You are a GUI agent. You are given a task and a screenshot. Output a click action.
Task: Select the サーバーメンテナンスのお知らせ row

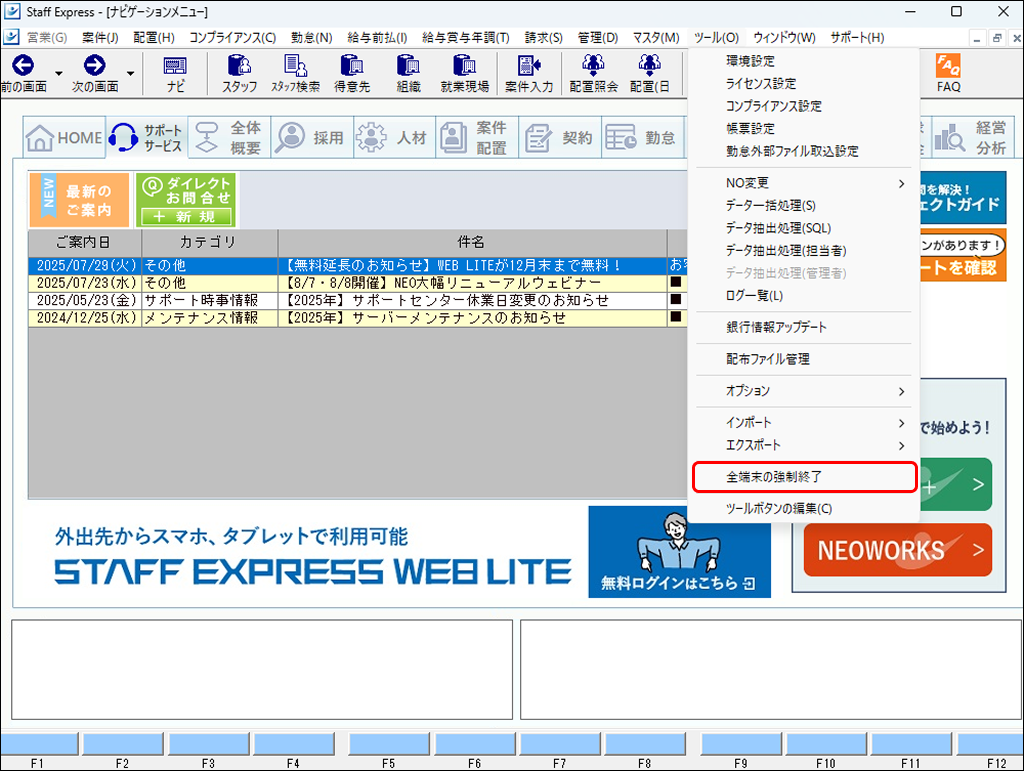click(x=357, y=318)
